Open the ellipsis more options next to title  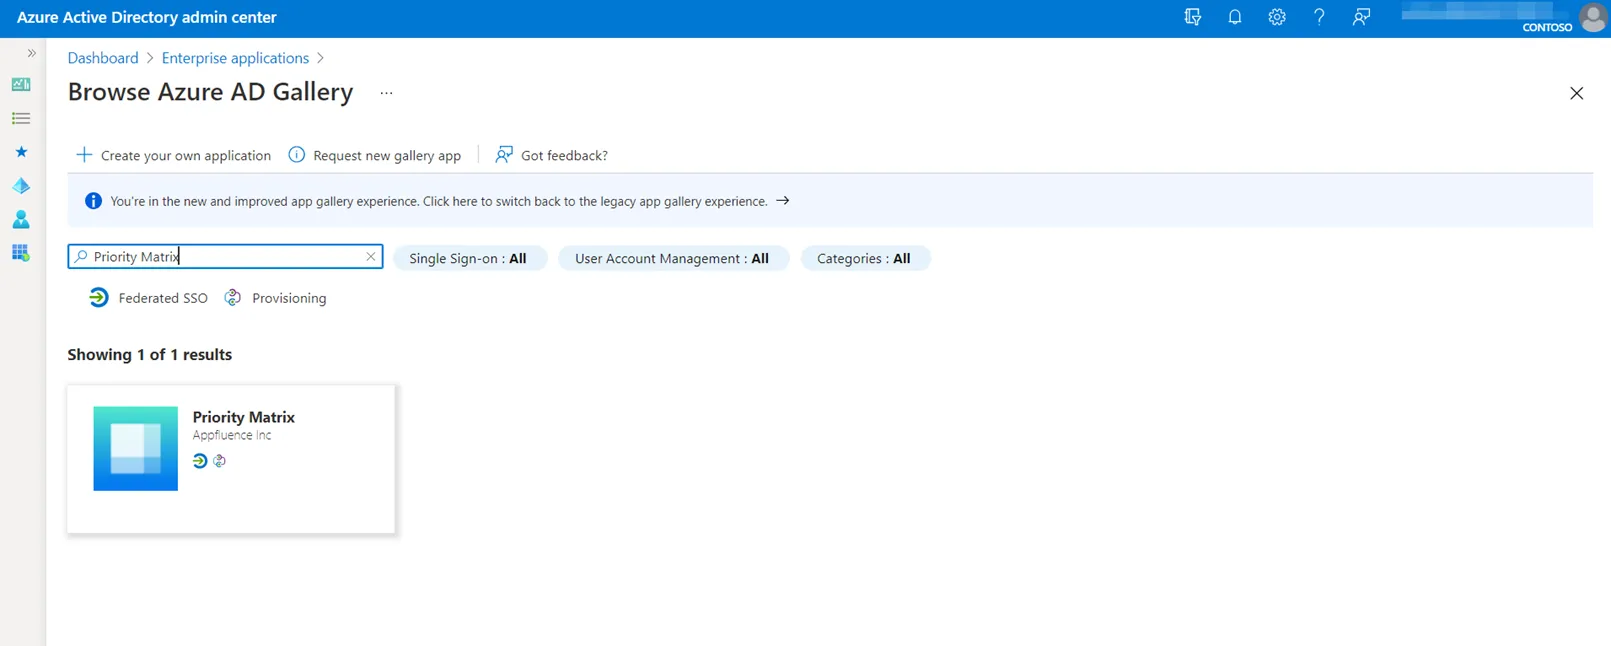(x=386, y=93)
